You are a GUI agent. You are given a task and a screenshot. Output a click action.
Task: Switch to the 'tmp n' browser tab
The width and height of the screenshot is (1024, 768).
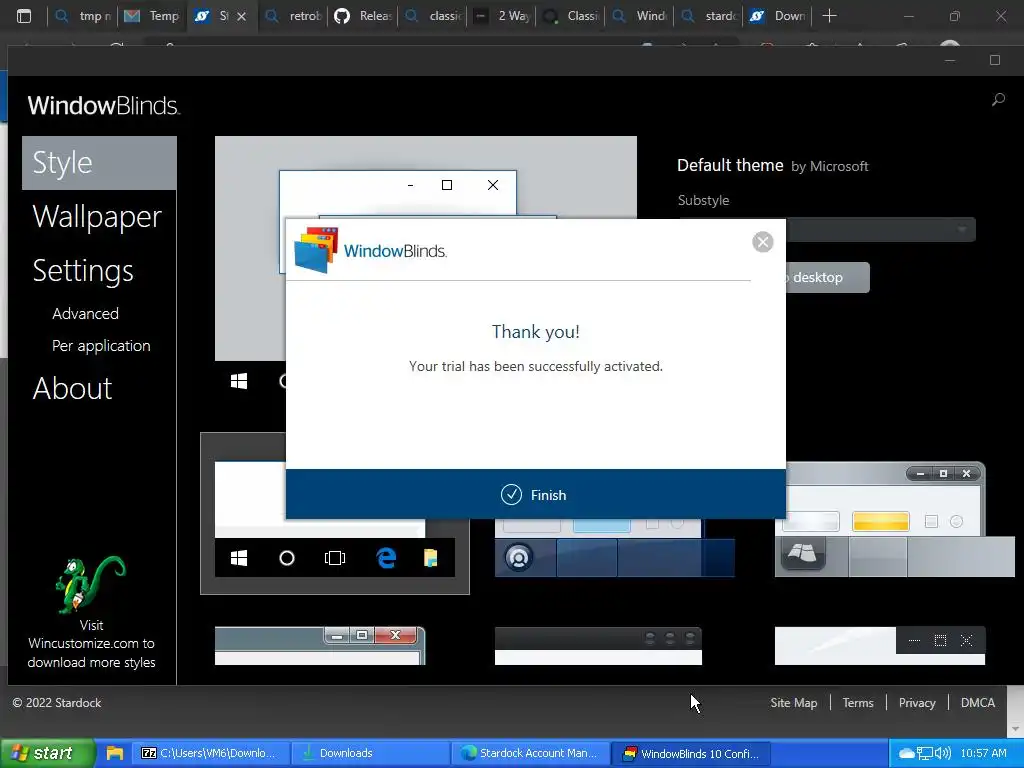pyautogui.click(x=82, y=16)
